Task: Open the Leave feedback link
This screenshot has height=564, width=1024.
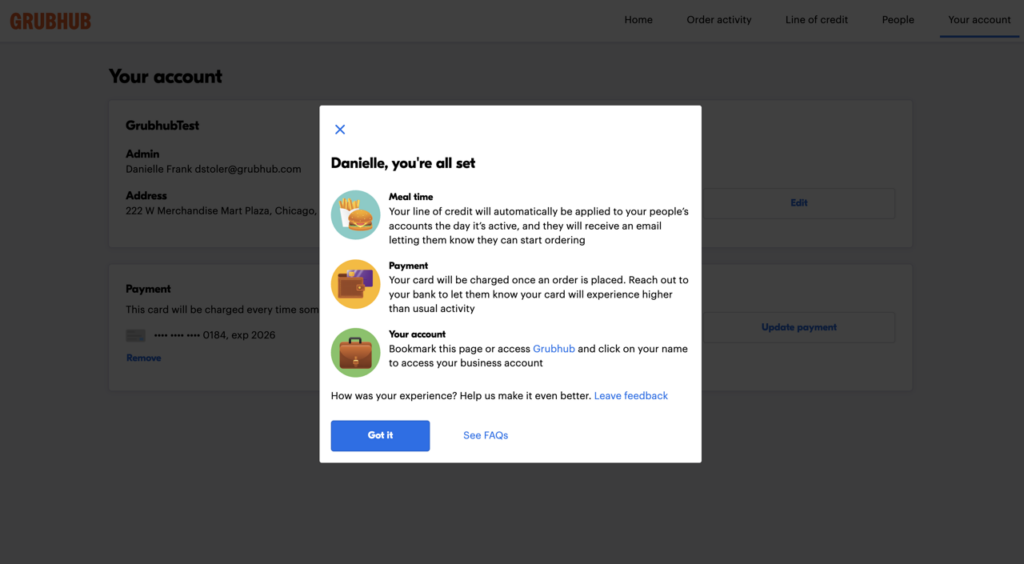Action: click(x=630, y=396)
